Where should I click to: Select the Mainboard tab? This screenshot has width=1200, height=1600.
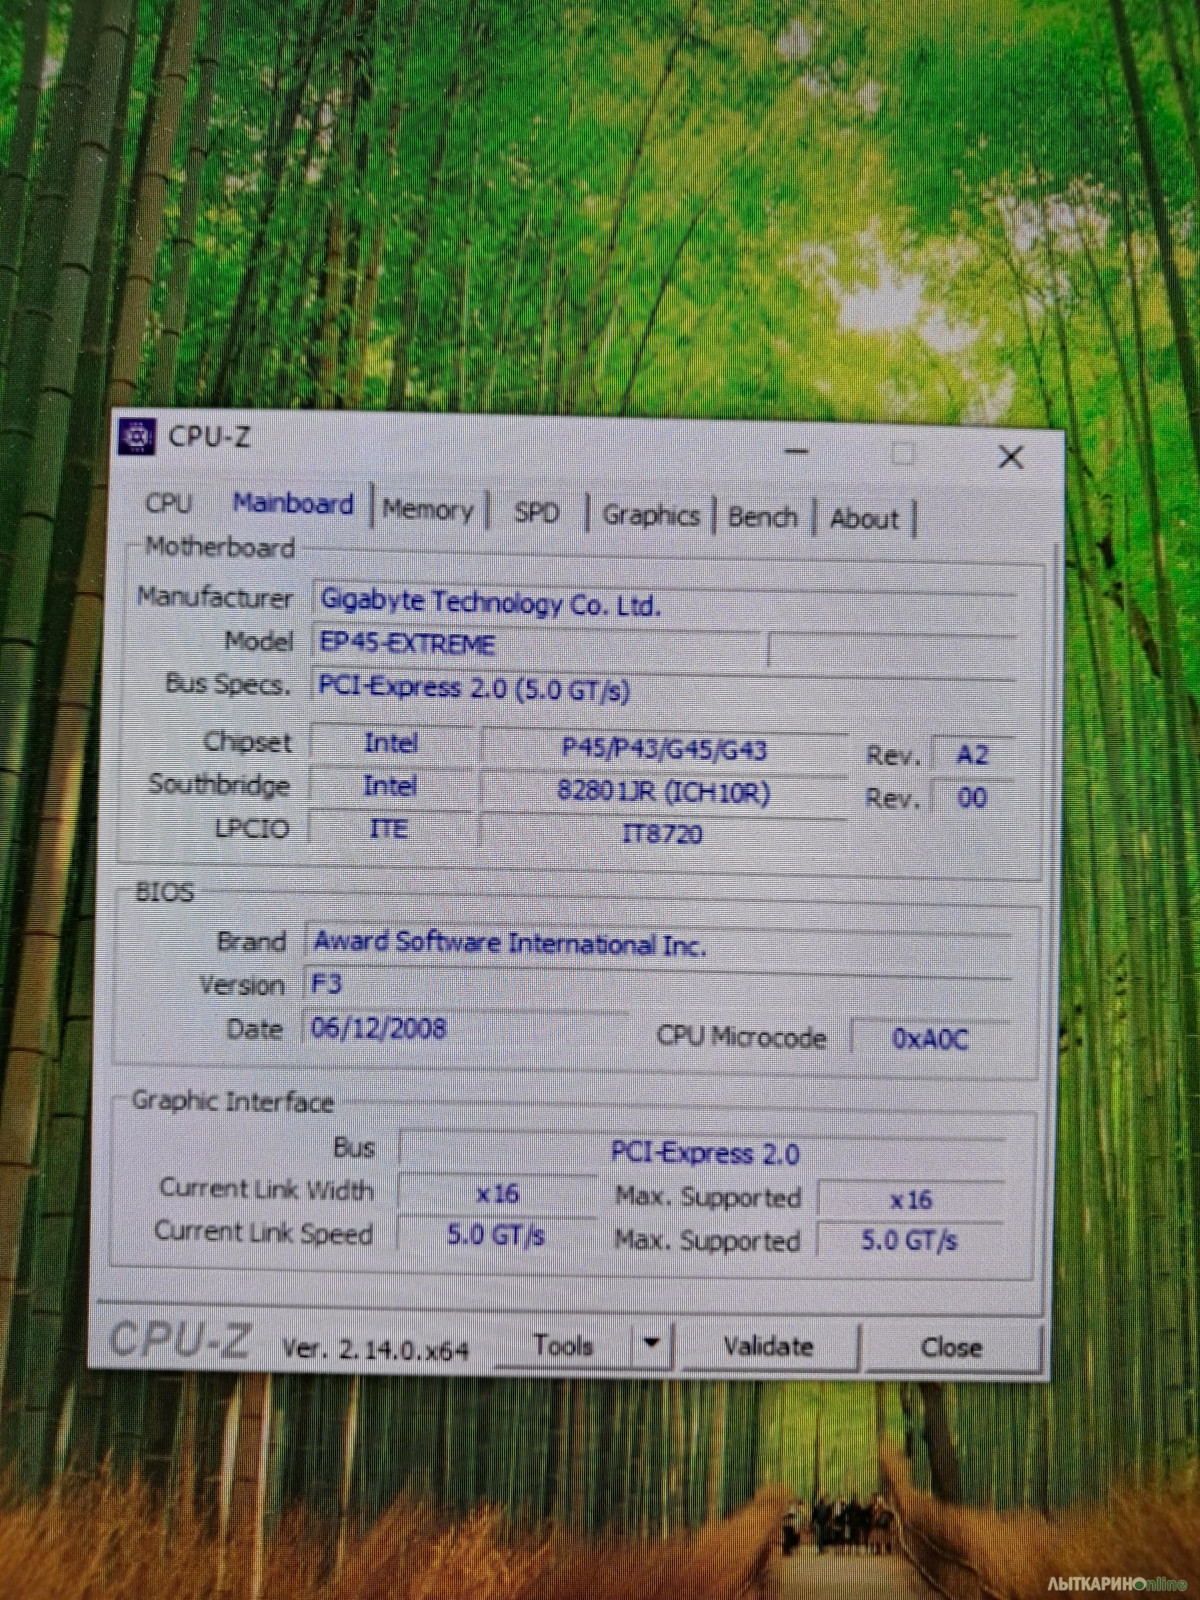click(x=293, y=503)
